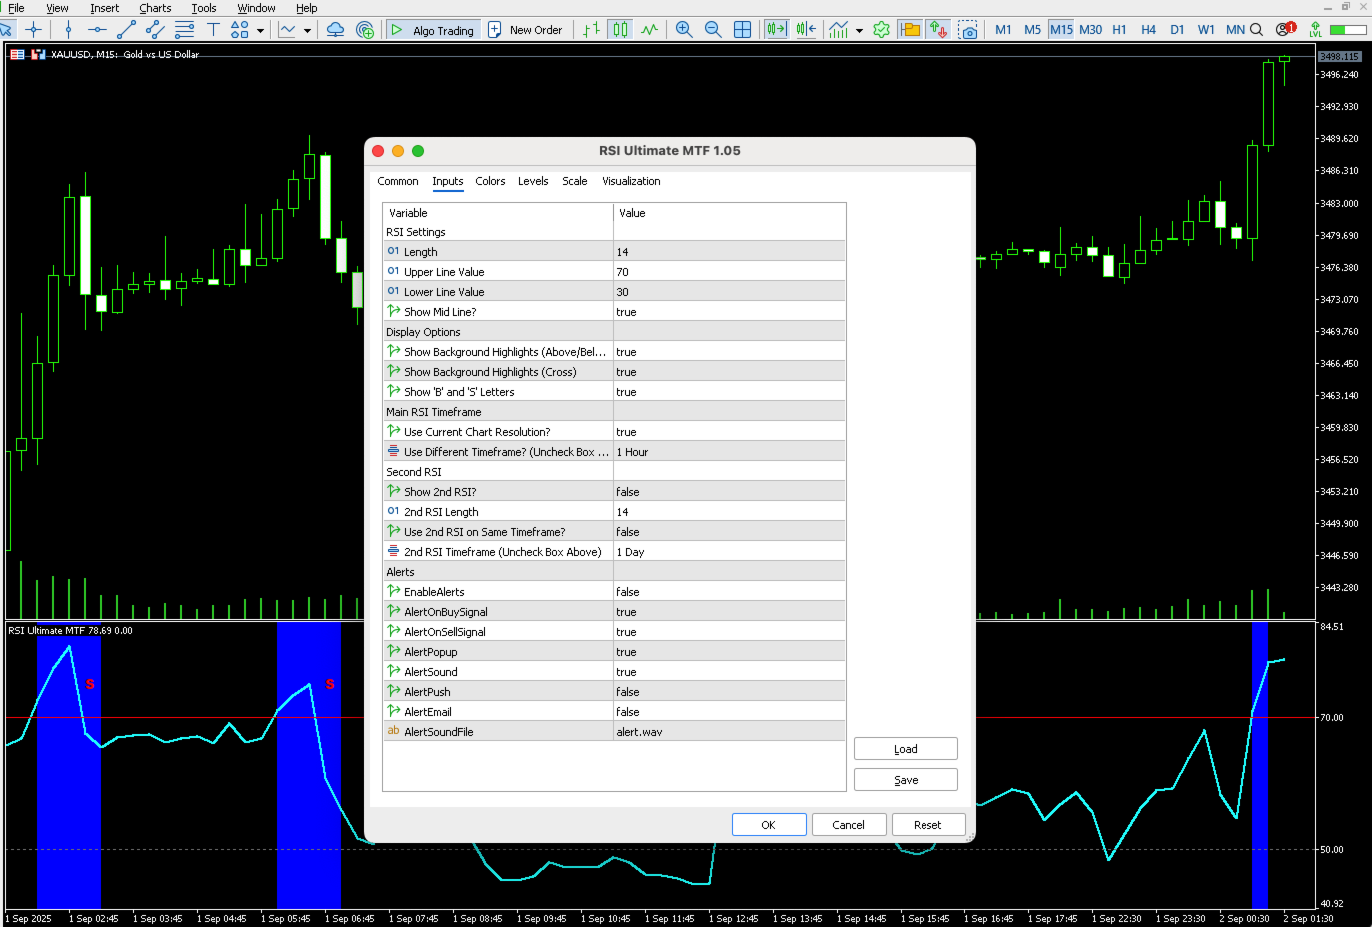This screenshot has height=927, width=1372.
Task: Open the Scale tab
Action: 575,181
